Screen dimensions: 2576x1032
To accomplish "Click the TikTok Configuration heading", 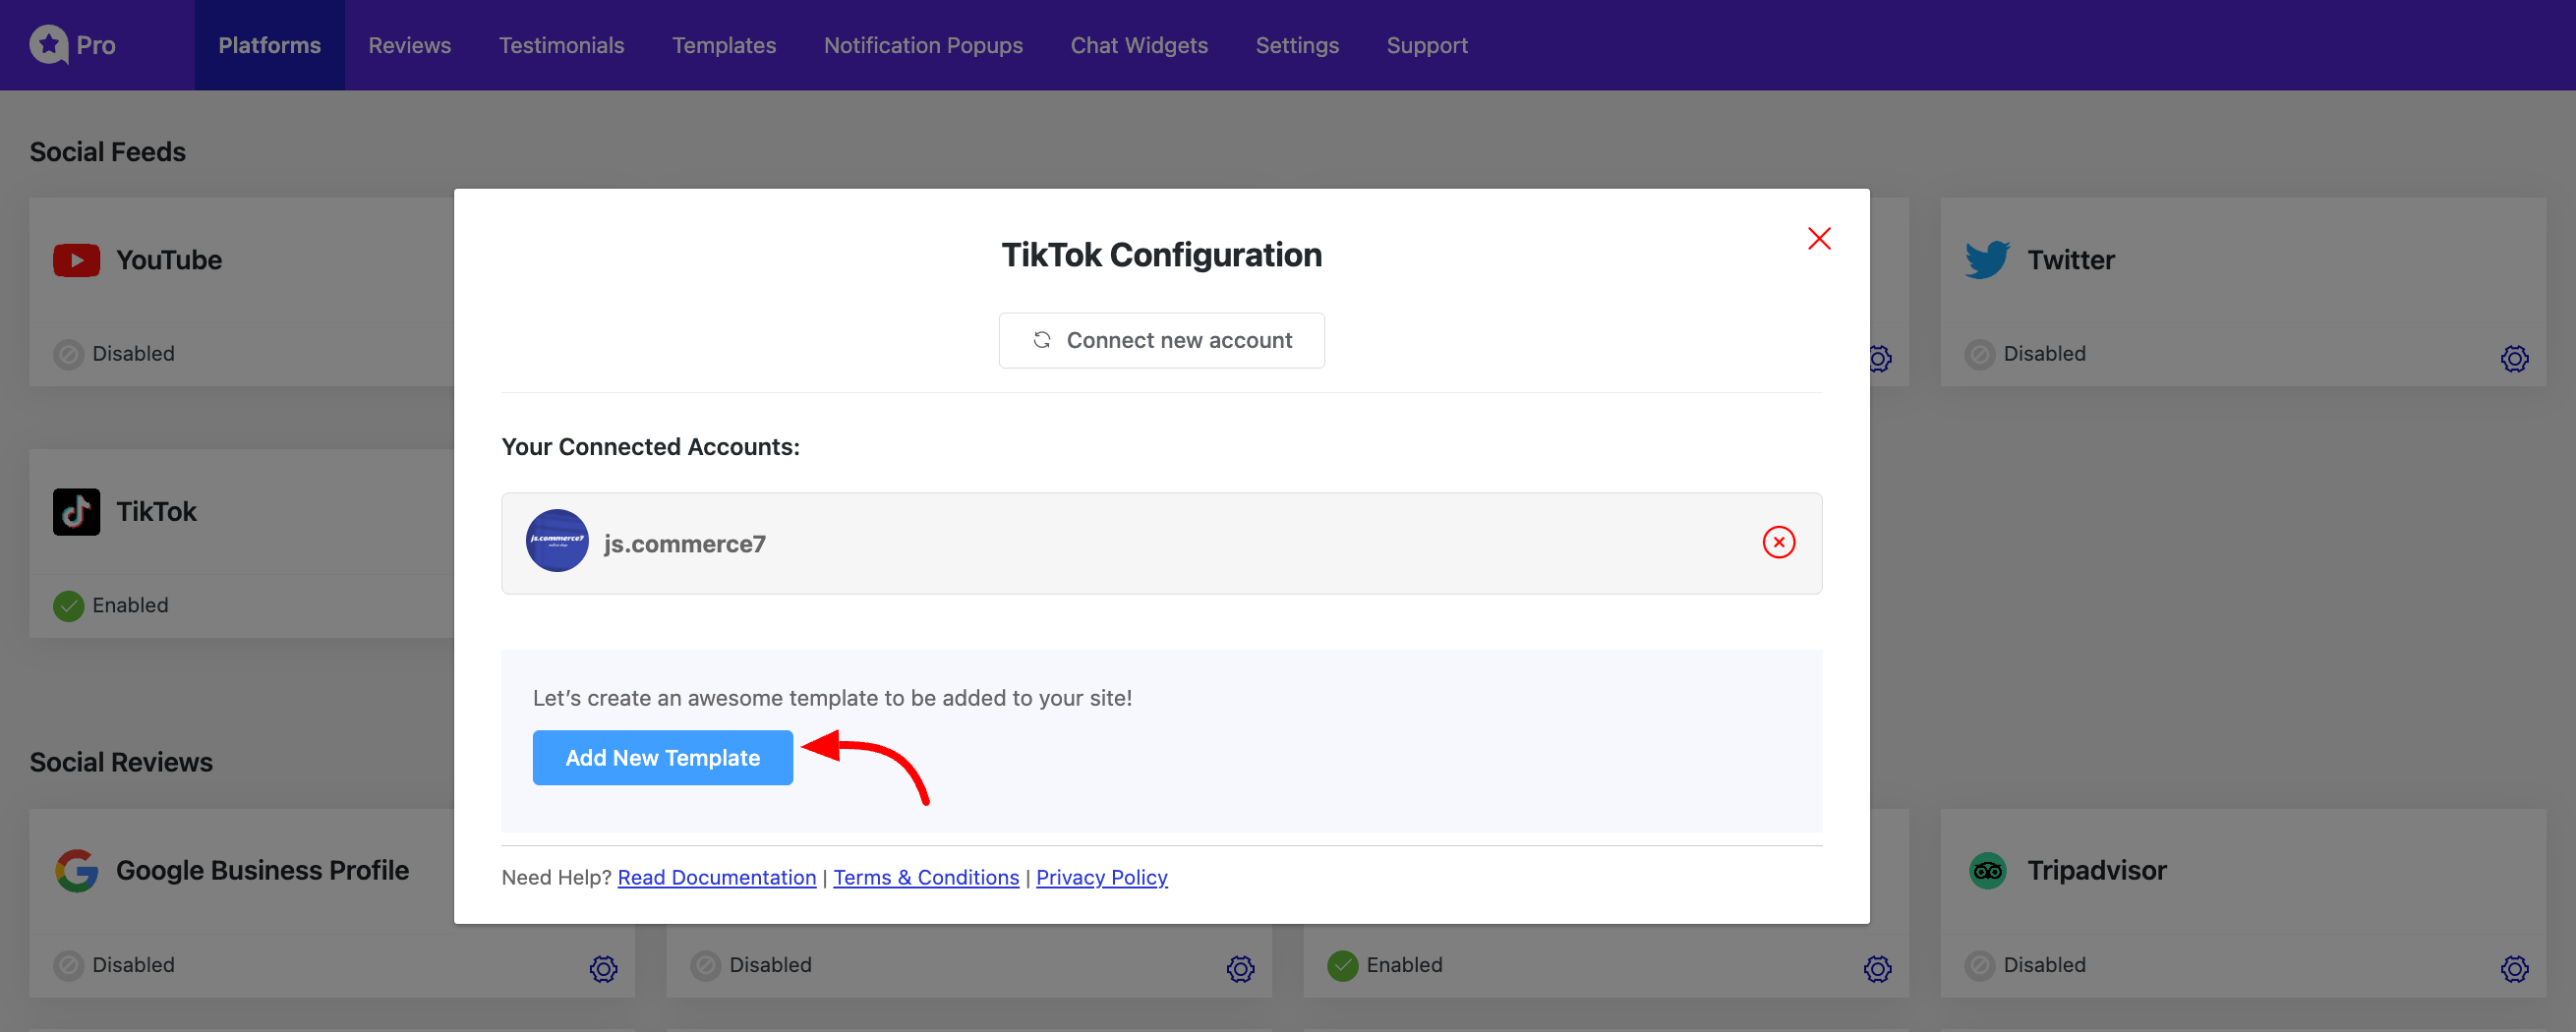I will [1161, 254].
